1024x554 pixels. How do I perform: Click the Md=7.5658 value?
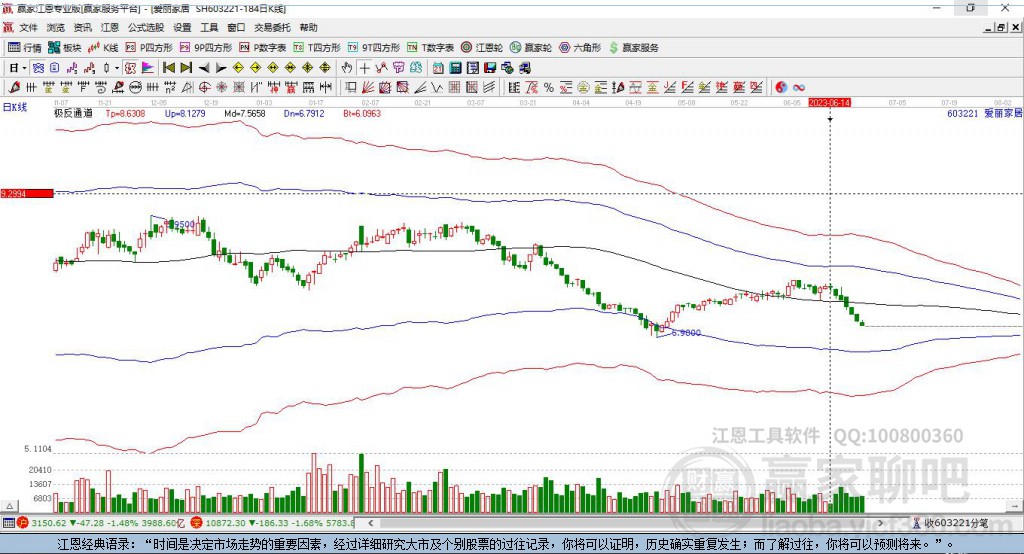click(x=245, y=113)
